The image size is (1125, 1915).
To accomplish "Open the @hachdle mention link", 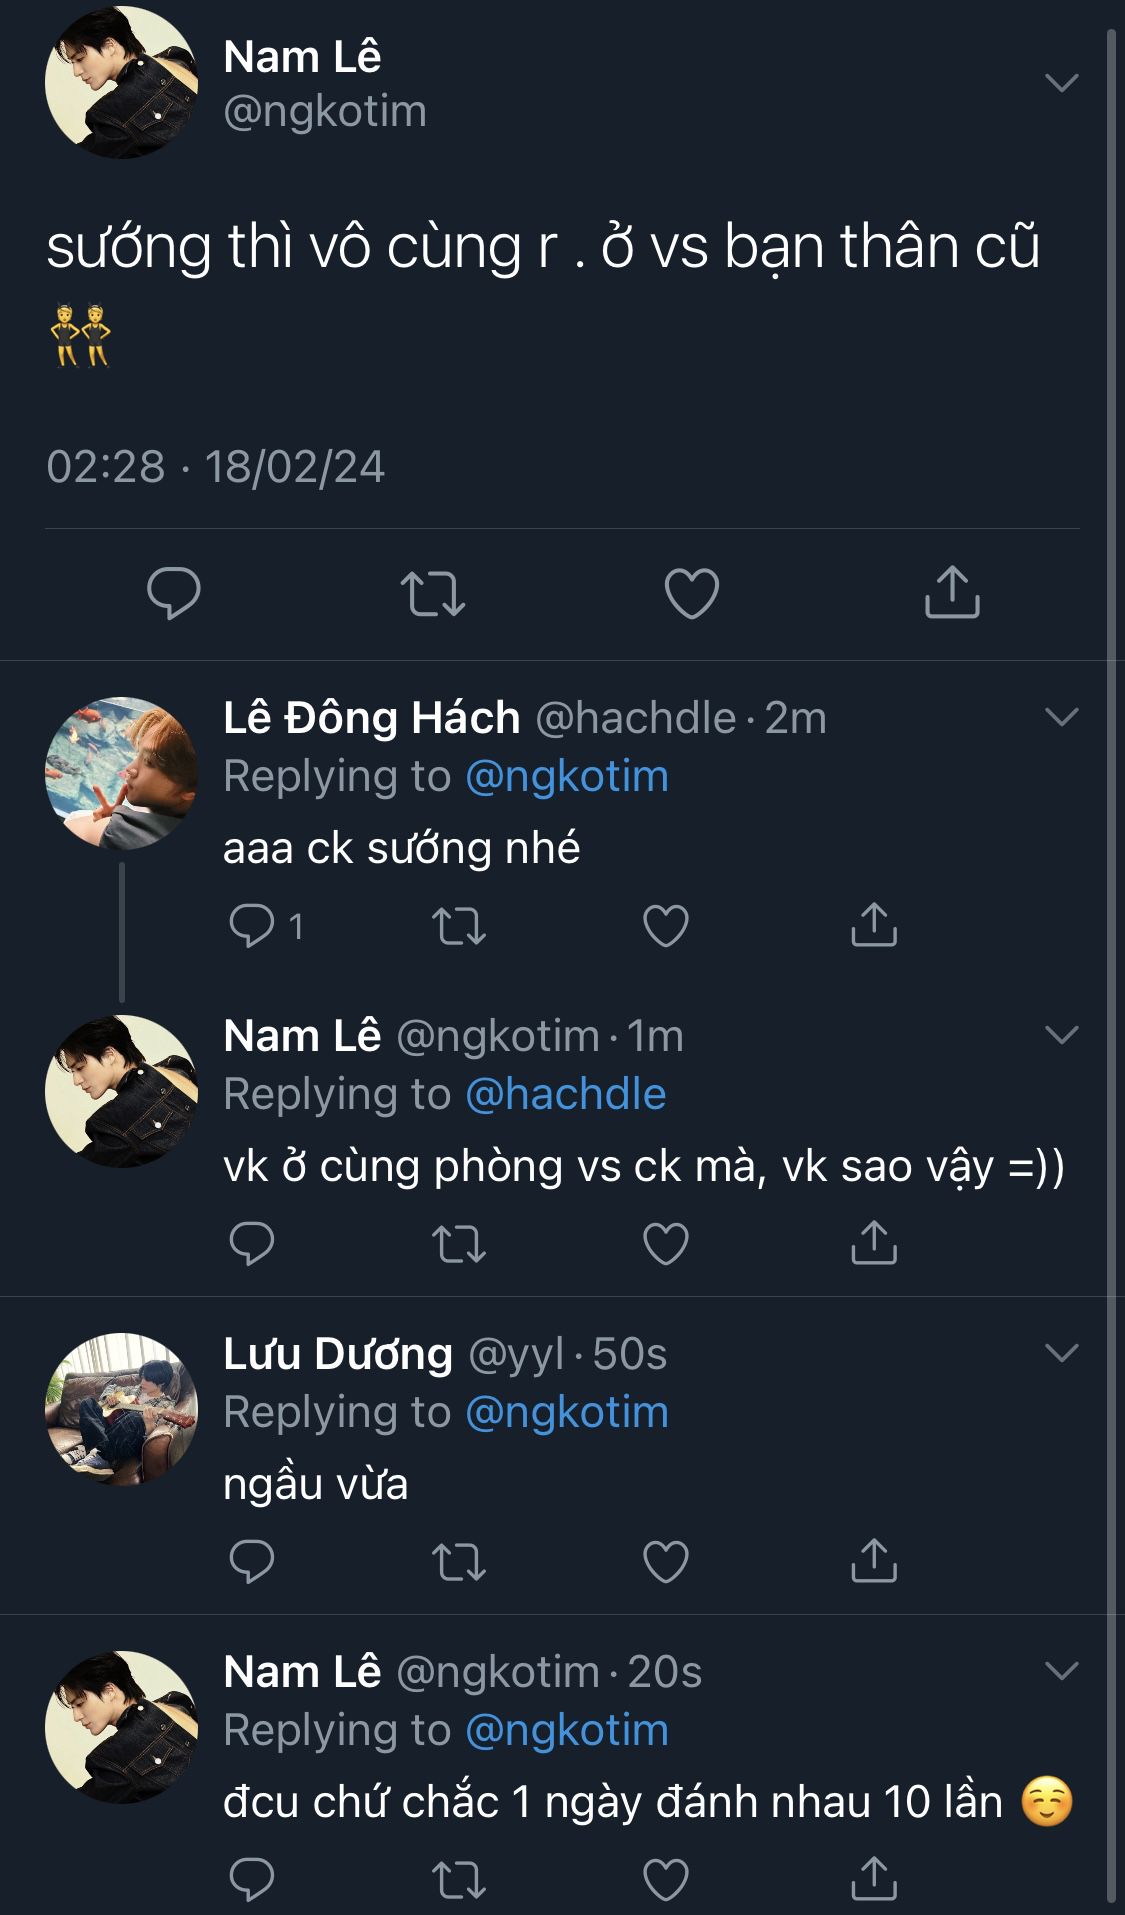I will (566, 1094).
